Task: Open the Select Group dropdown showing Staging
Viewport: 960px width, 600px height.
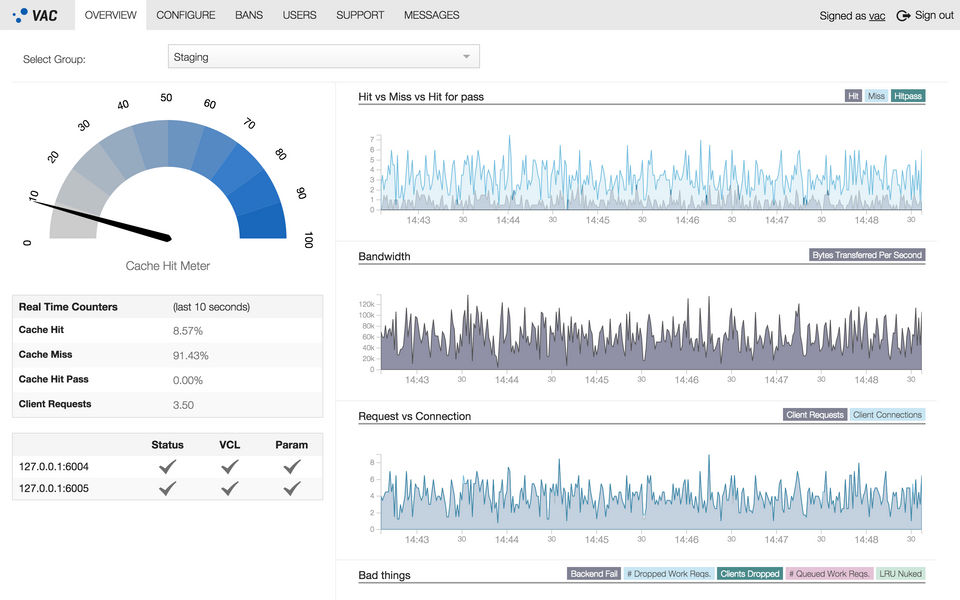Action: tap(323, 56)
